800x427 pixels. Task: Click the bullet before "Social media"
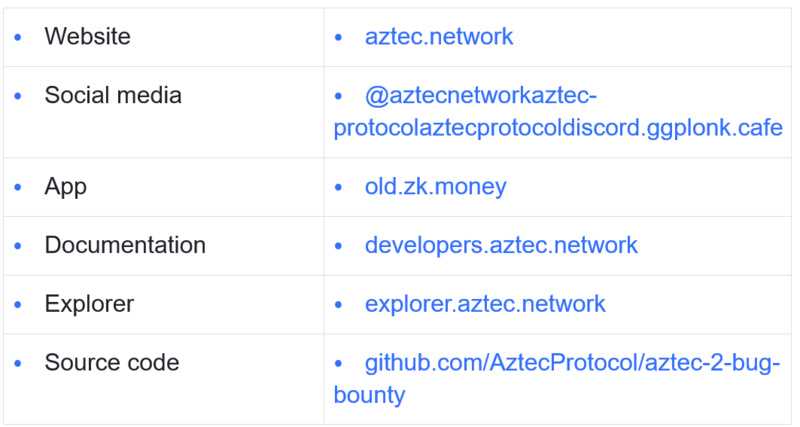tap(18, 97)
